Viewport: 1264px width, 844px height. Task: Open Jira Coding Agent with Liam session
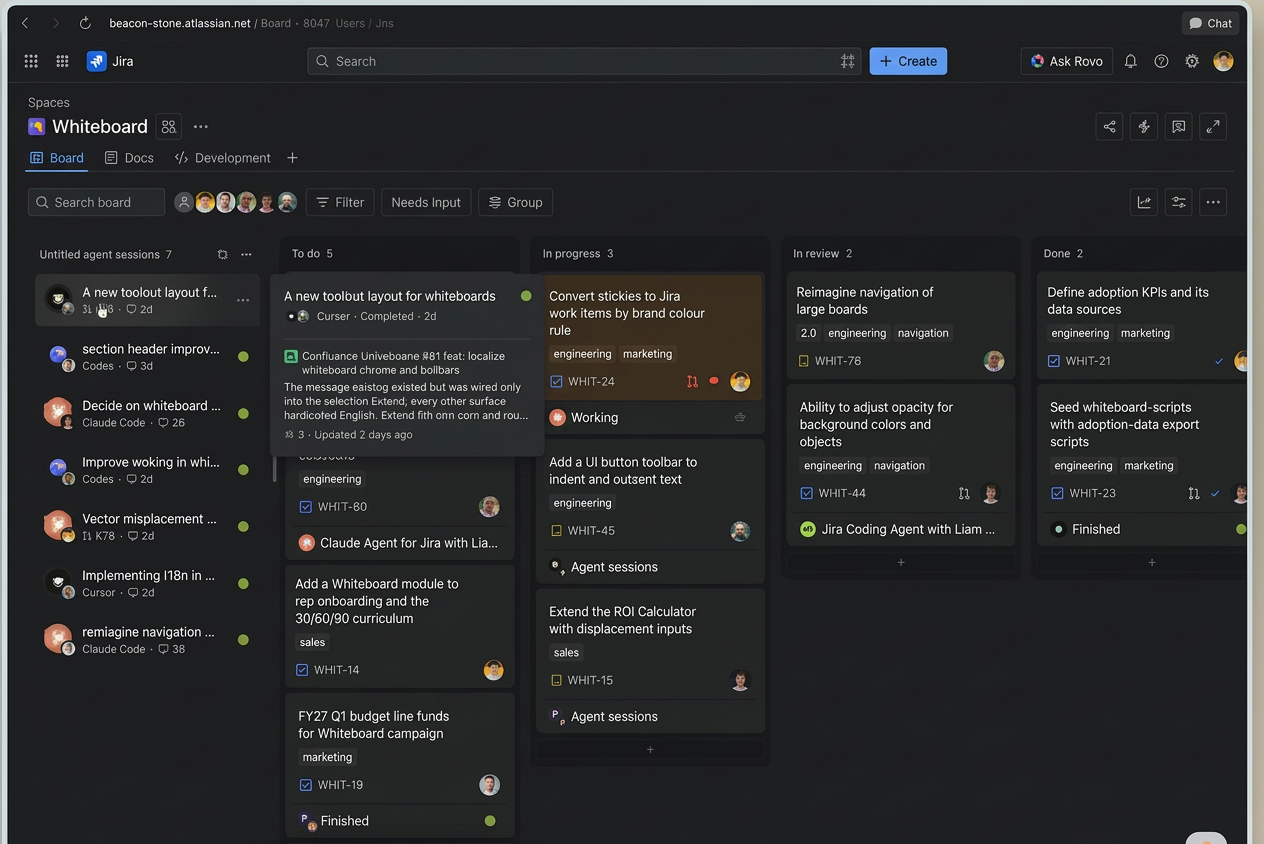coord(898,529)
